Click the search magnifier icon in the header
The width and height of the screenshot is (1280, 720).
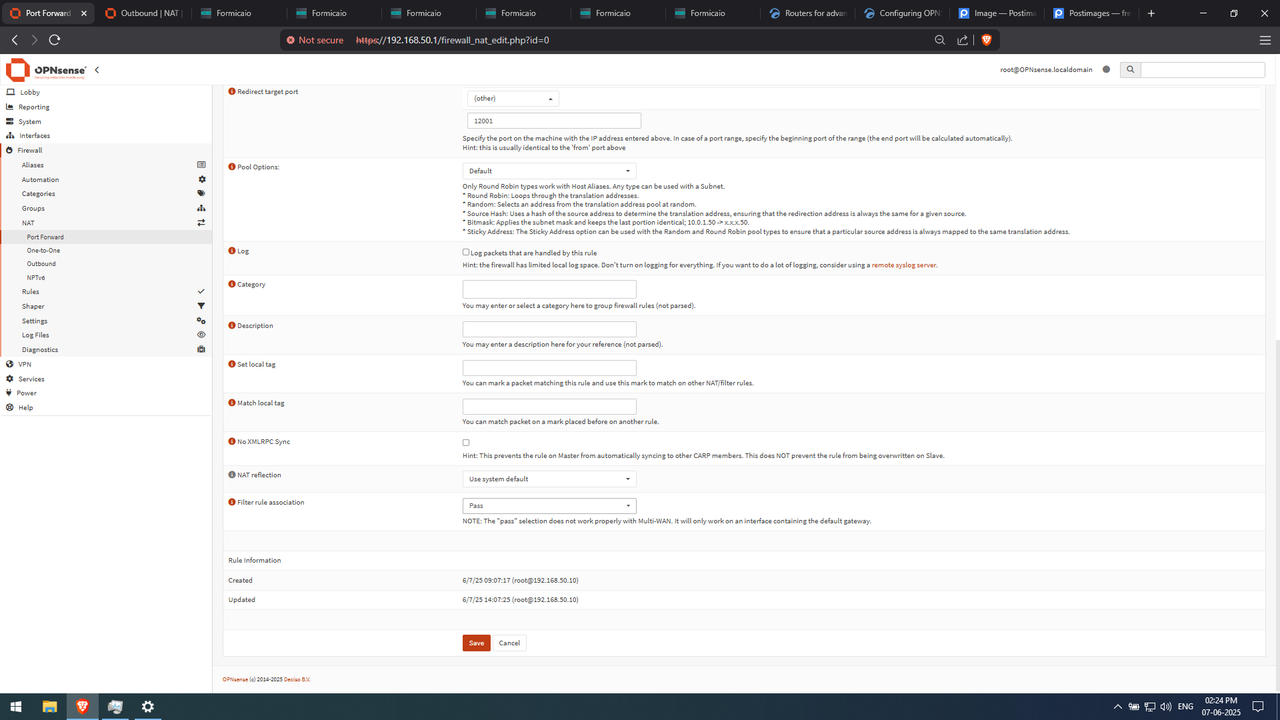[x=1129, y=70]
